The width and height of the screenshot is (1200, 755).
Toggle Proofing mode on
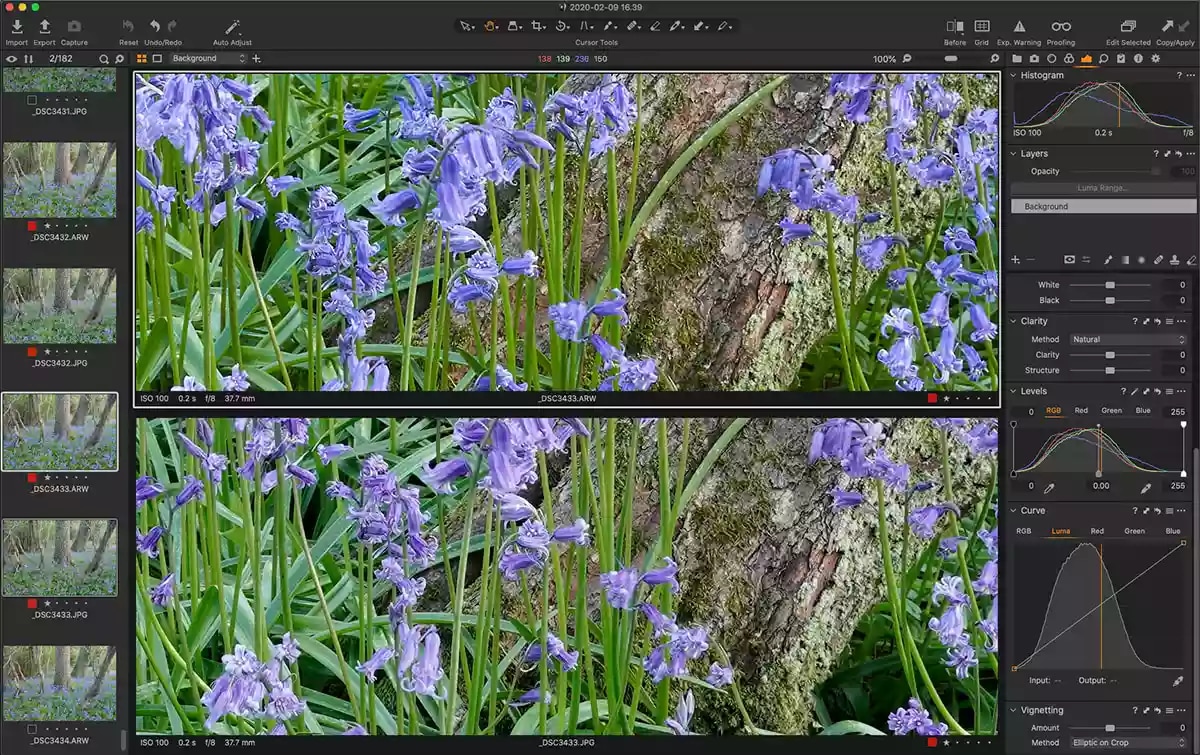click(x=1060, y=25)
